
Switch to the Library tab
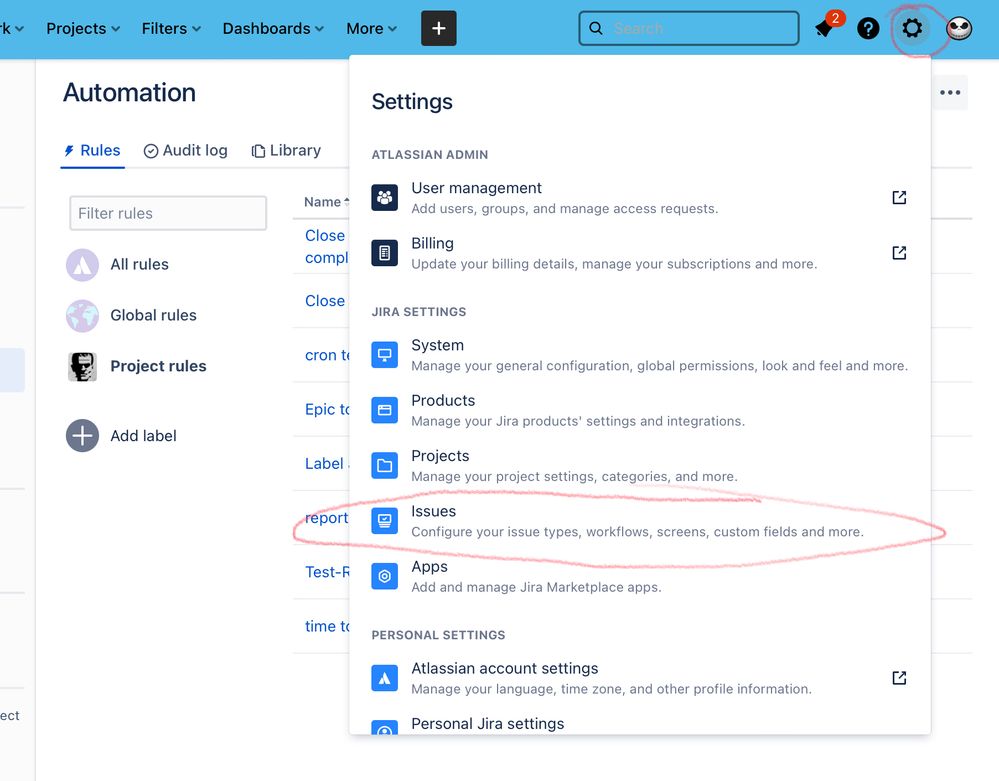[286, 150]
